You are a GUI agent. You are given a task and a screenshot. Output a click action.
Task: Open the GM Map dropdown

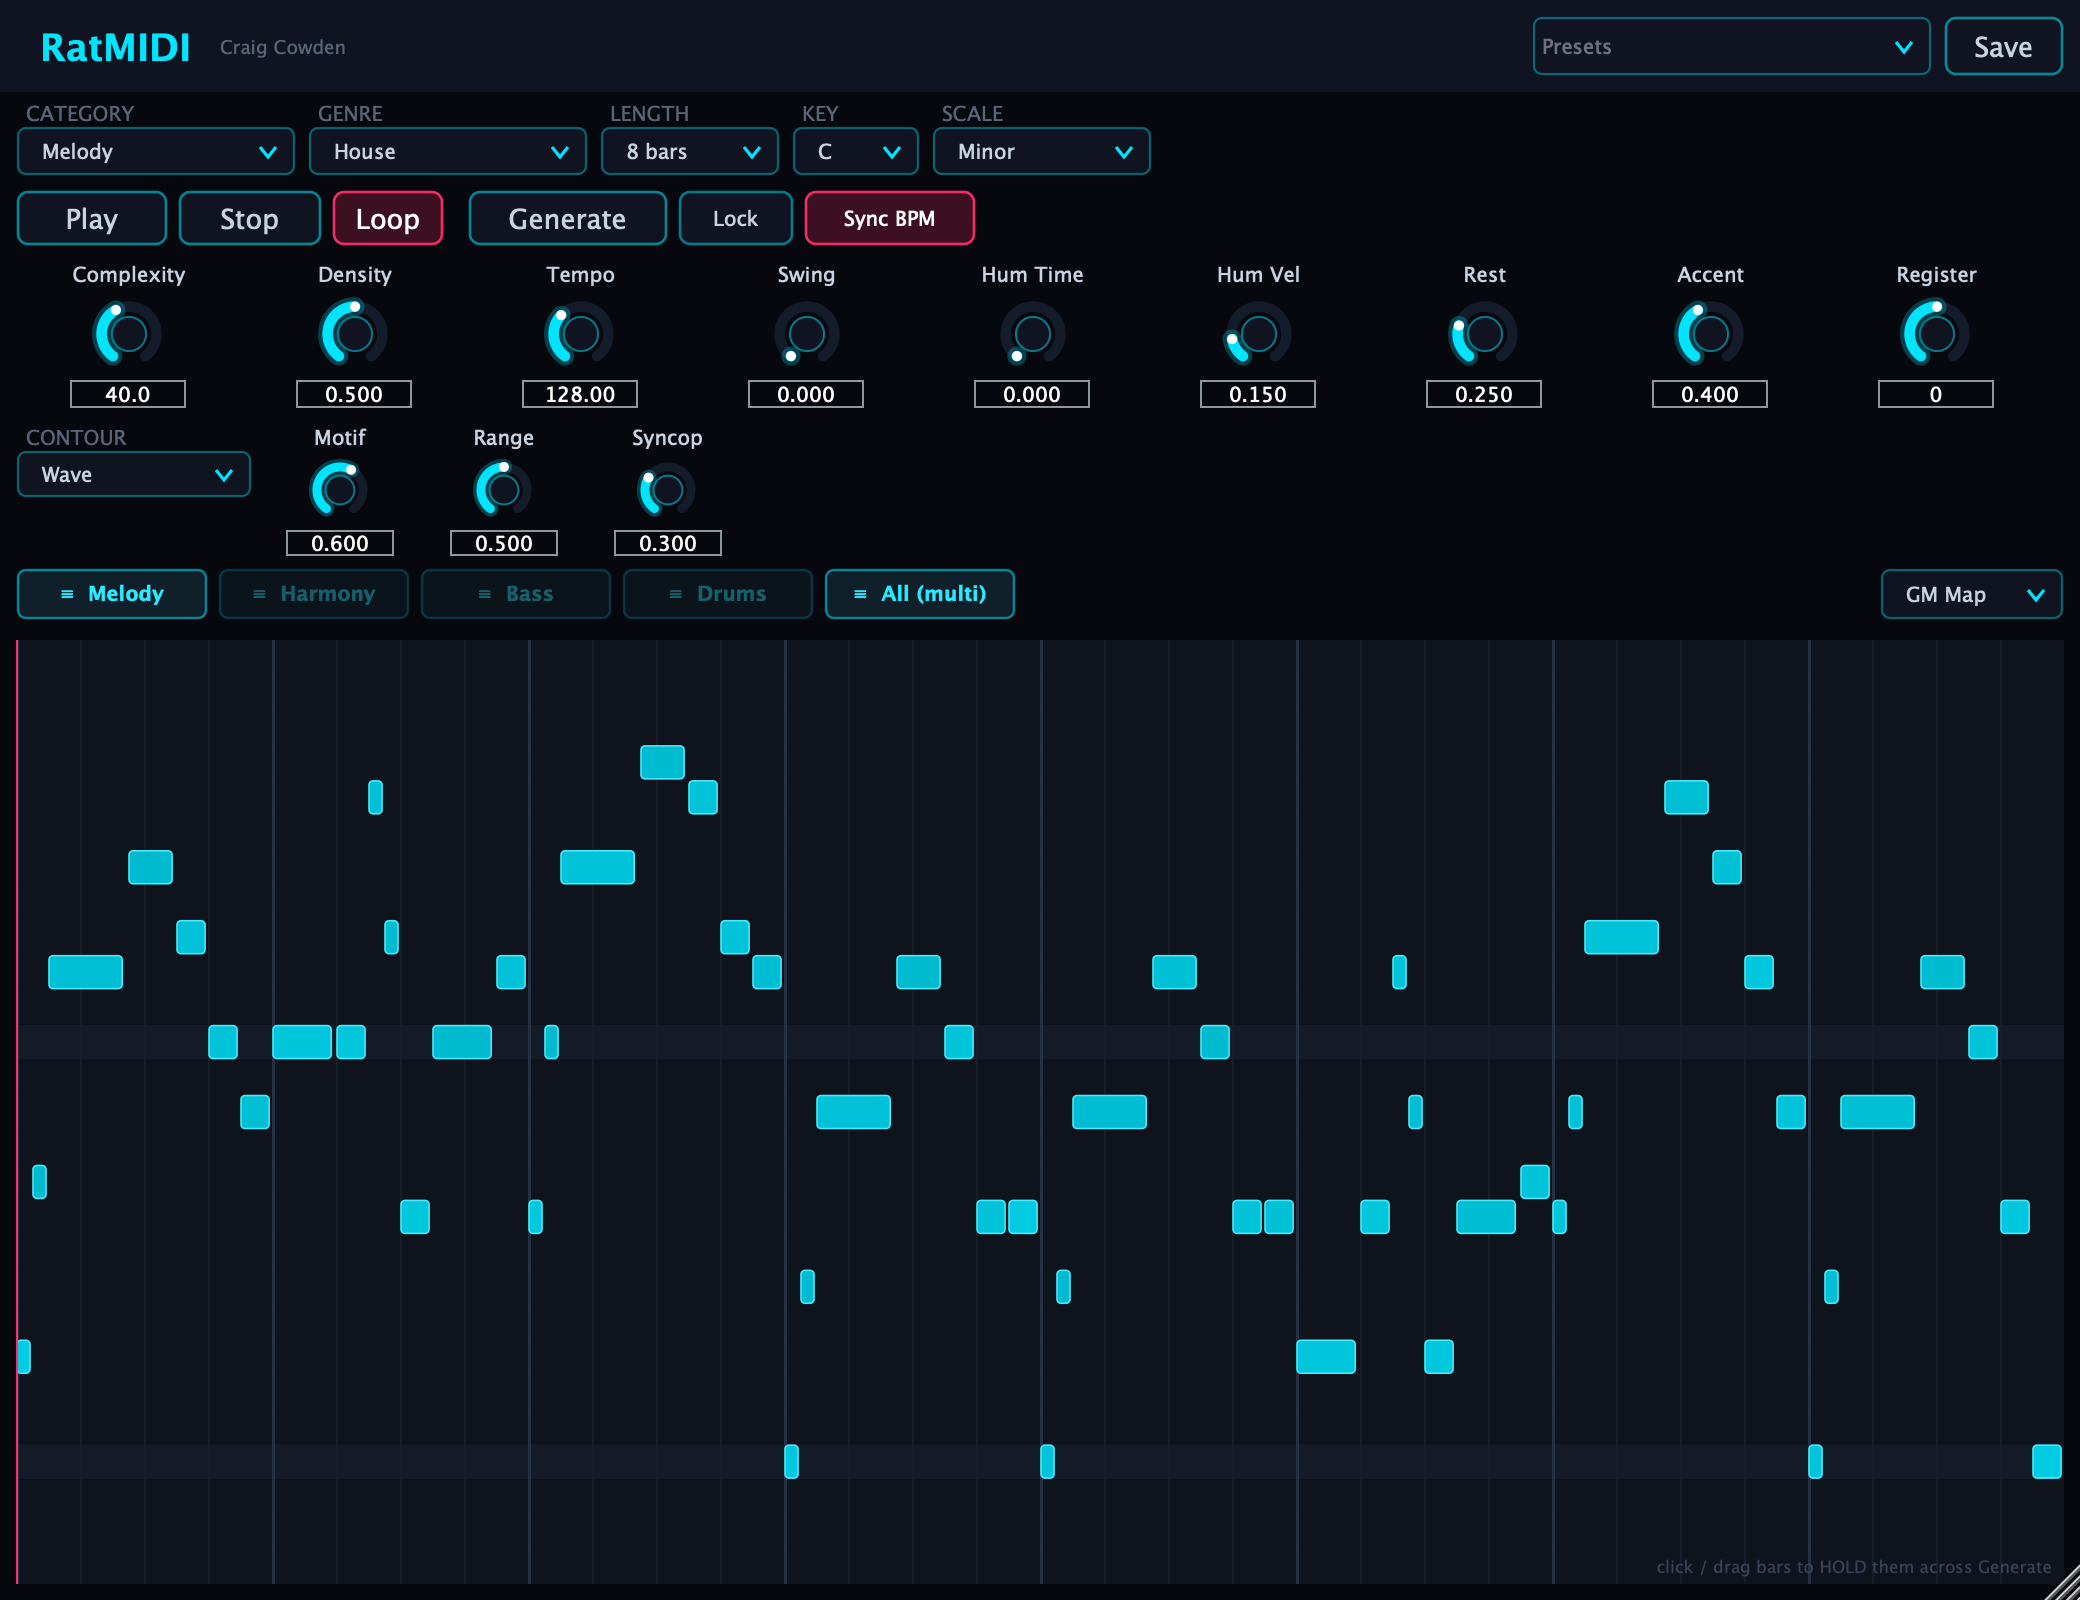(1972, 594)
